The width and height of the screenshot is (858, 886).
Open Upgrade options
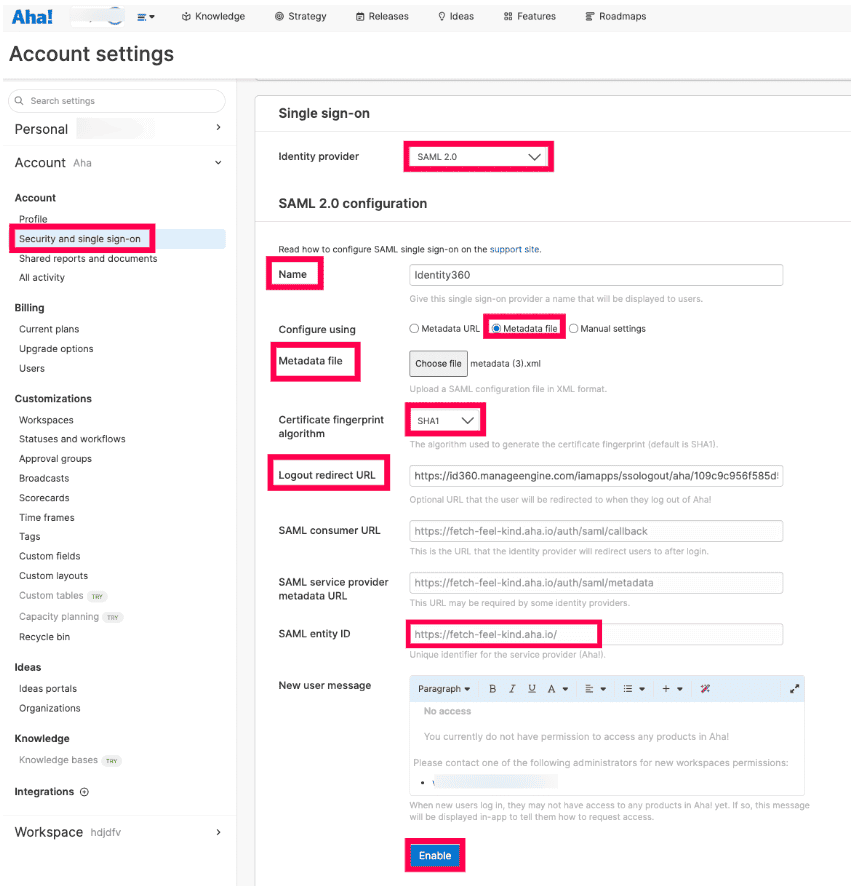coord(56,349)
